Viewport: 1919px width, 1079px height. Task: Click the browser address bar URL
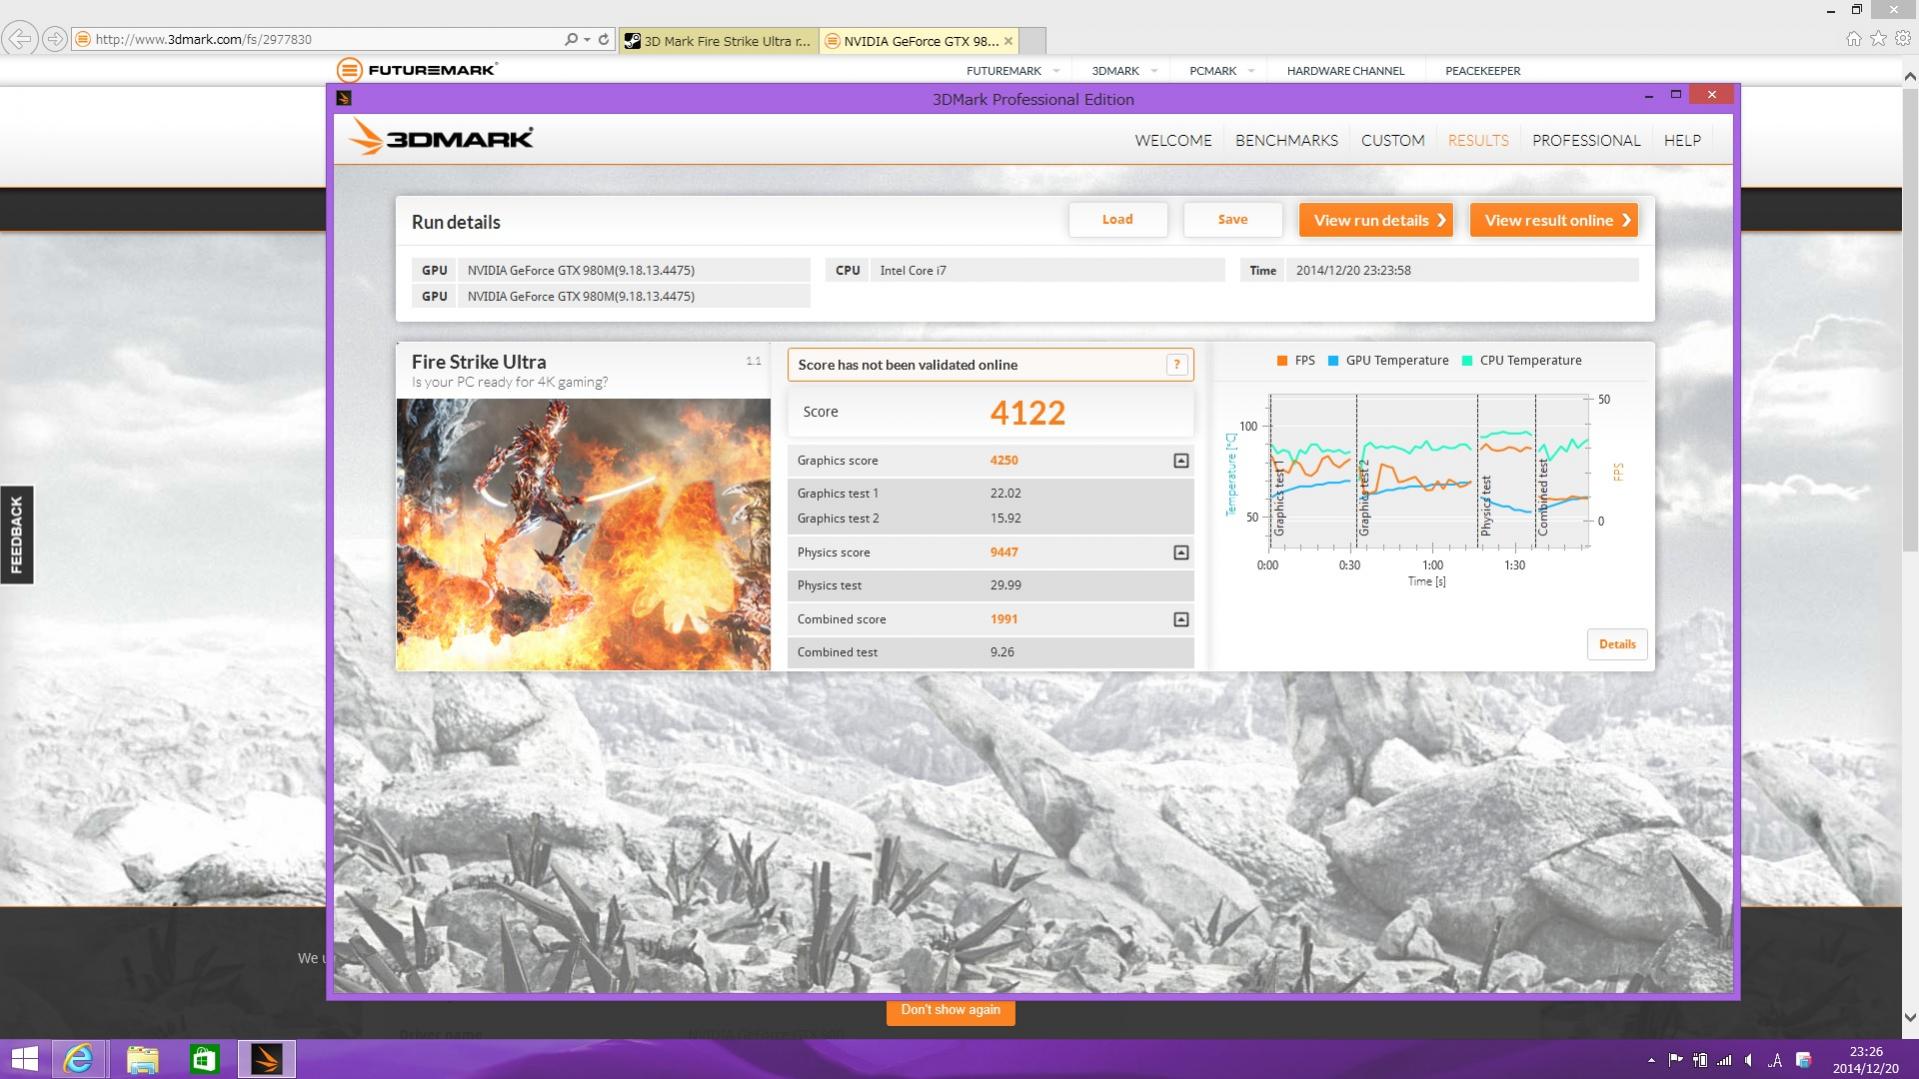click(x=203, y=40)
